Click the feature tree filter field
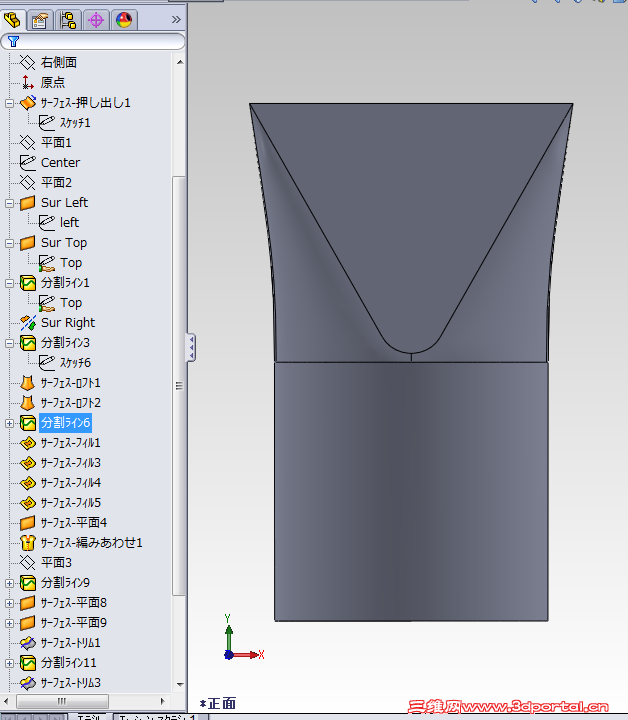Image resolution: width=628 pixels, height=720 pixels. click(x=93, y=42)
